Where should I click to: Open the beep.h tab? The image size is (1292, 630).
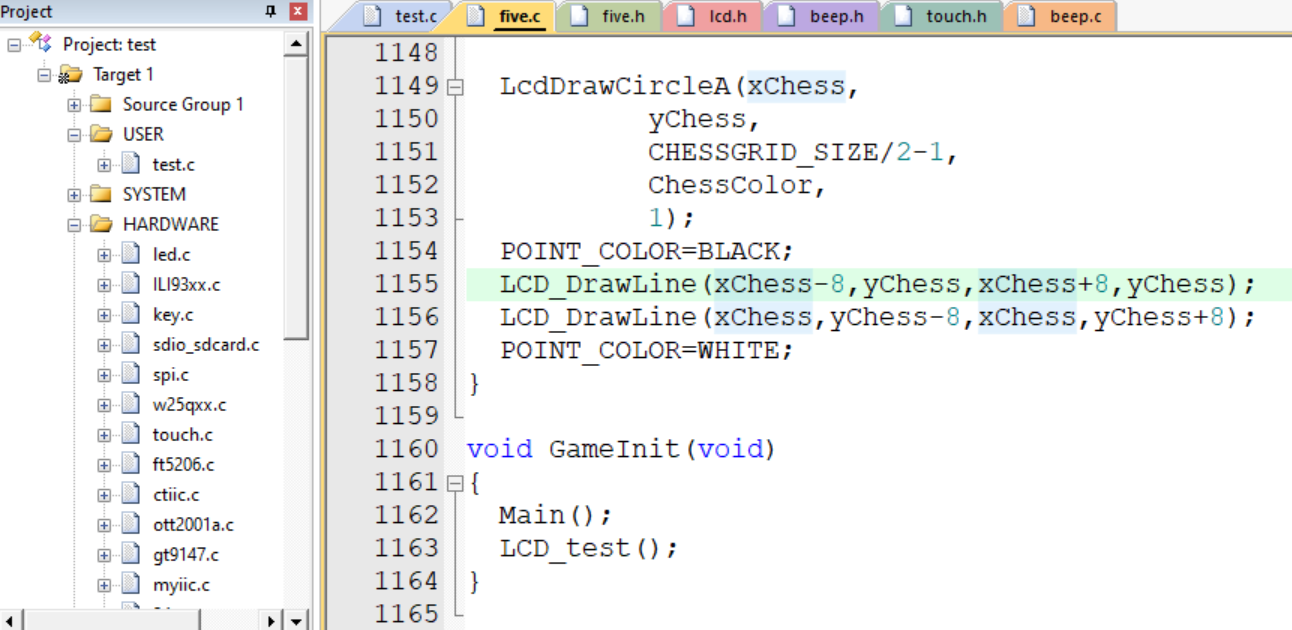point(821,16)
